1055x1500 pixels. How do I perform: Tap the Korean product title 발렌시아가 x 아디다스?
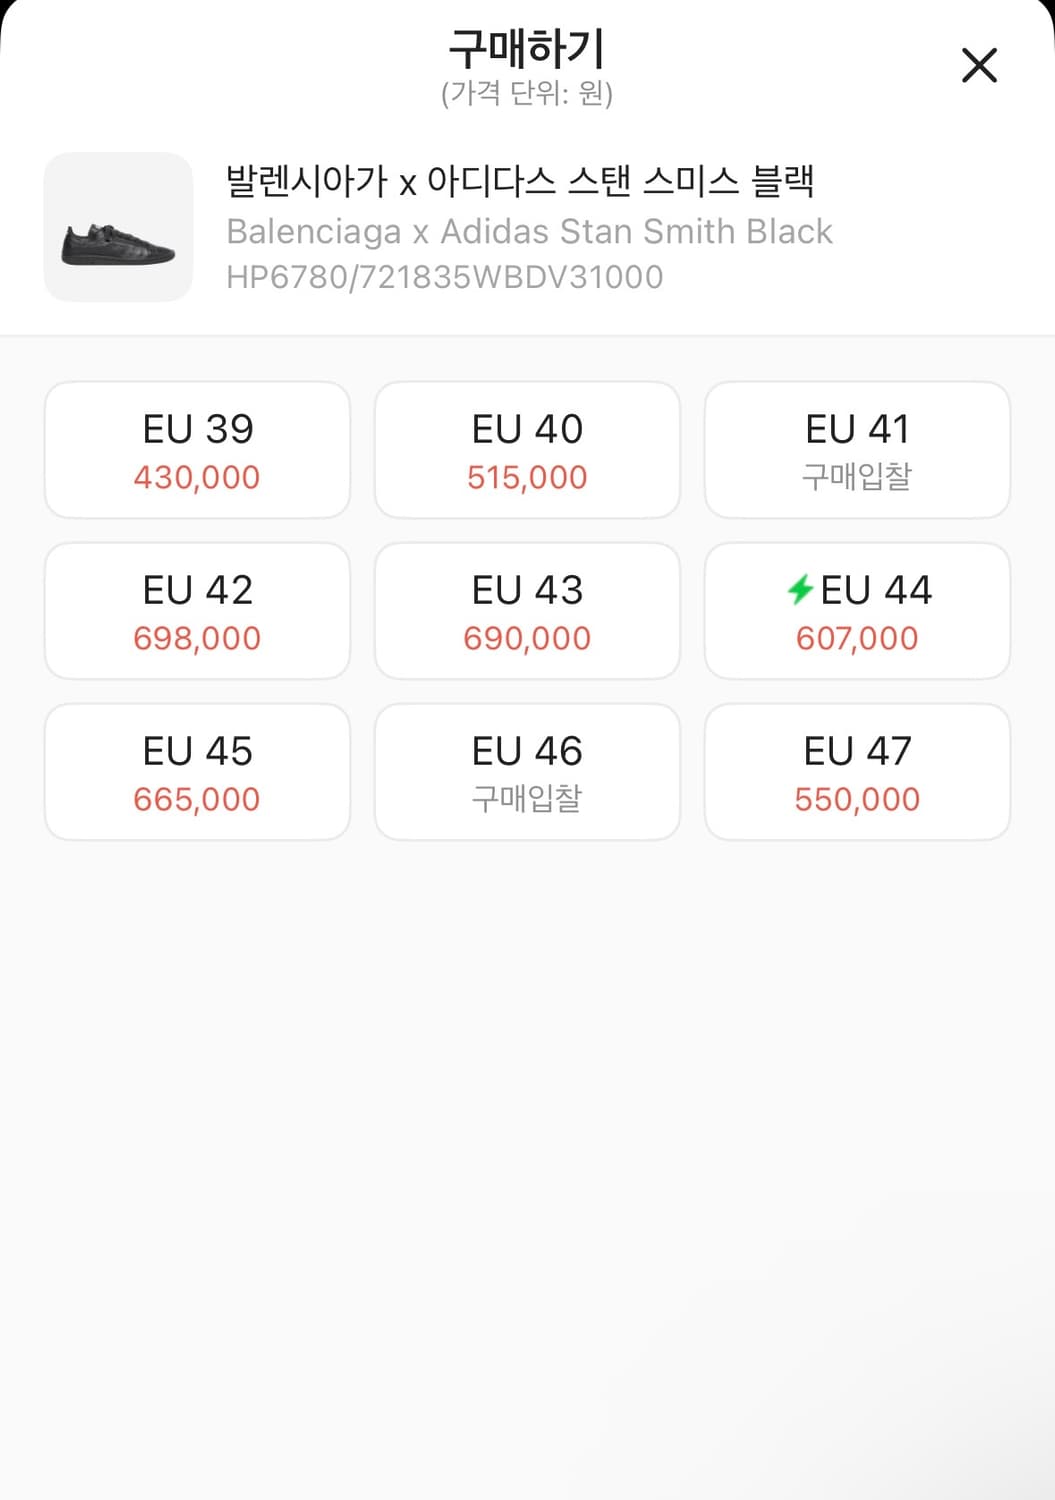520,182
